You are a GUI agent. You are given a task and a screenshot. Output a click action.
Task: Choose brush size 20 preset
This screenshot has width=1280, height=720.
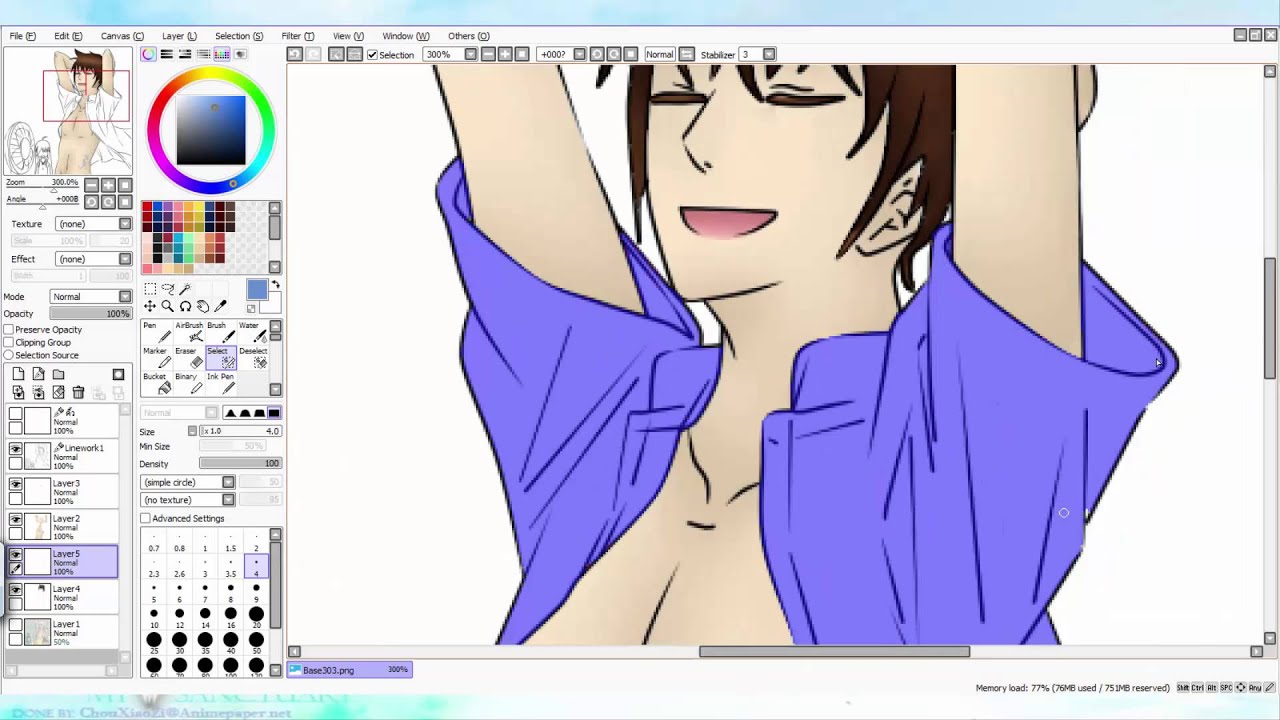[x=256, y=619]
